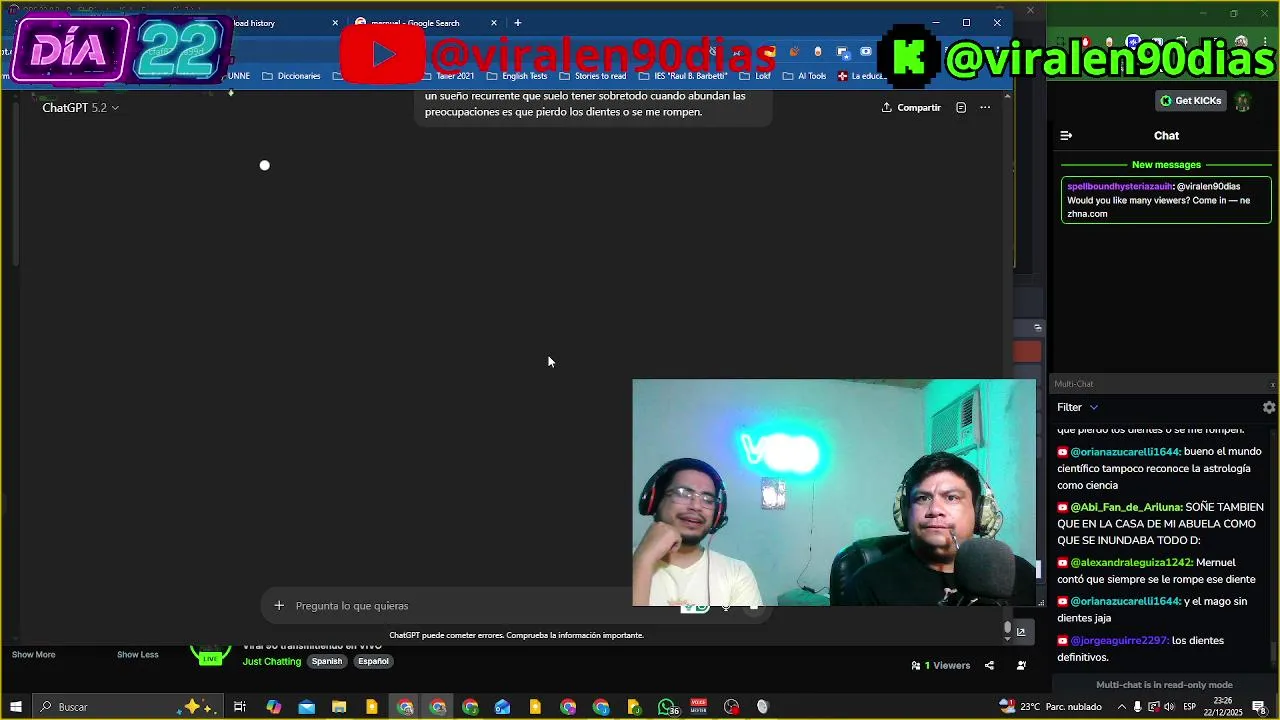Close the 'load history' browser tab

tap(335, 23)
